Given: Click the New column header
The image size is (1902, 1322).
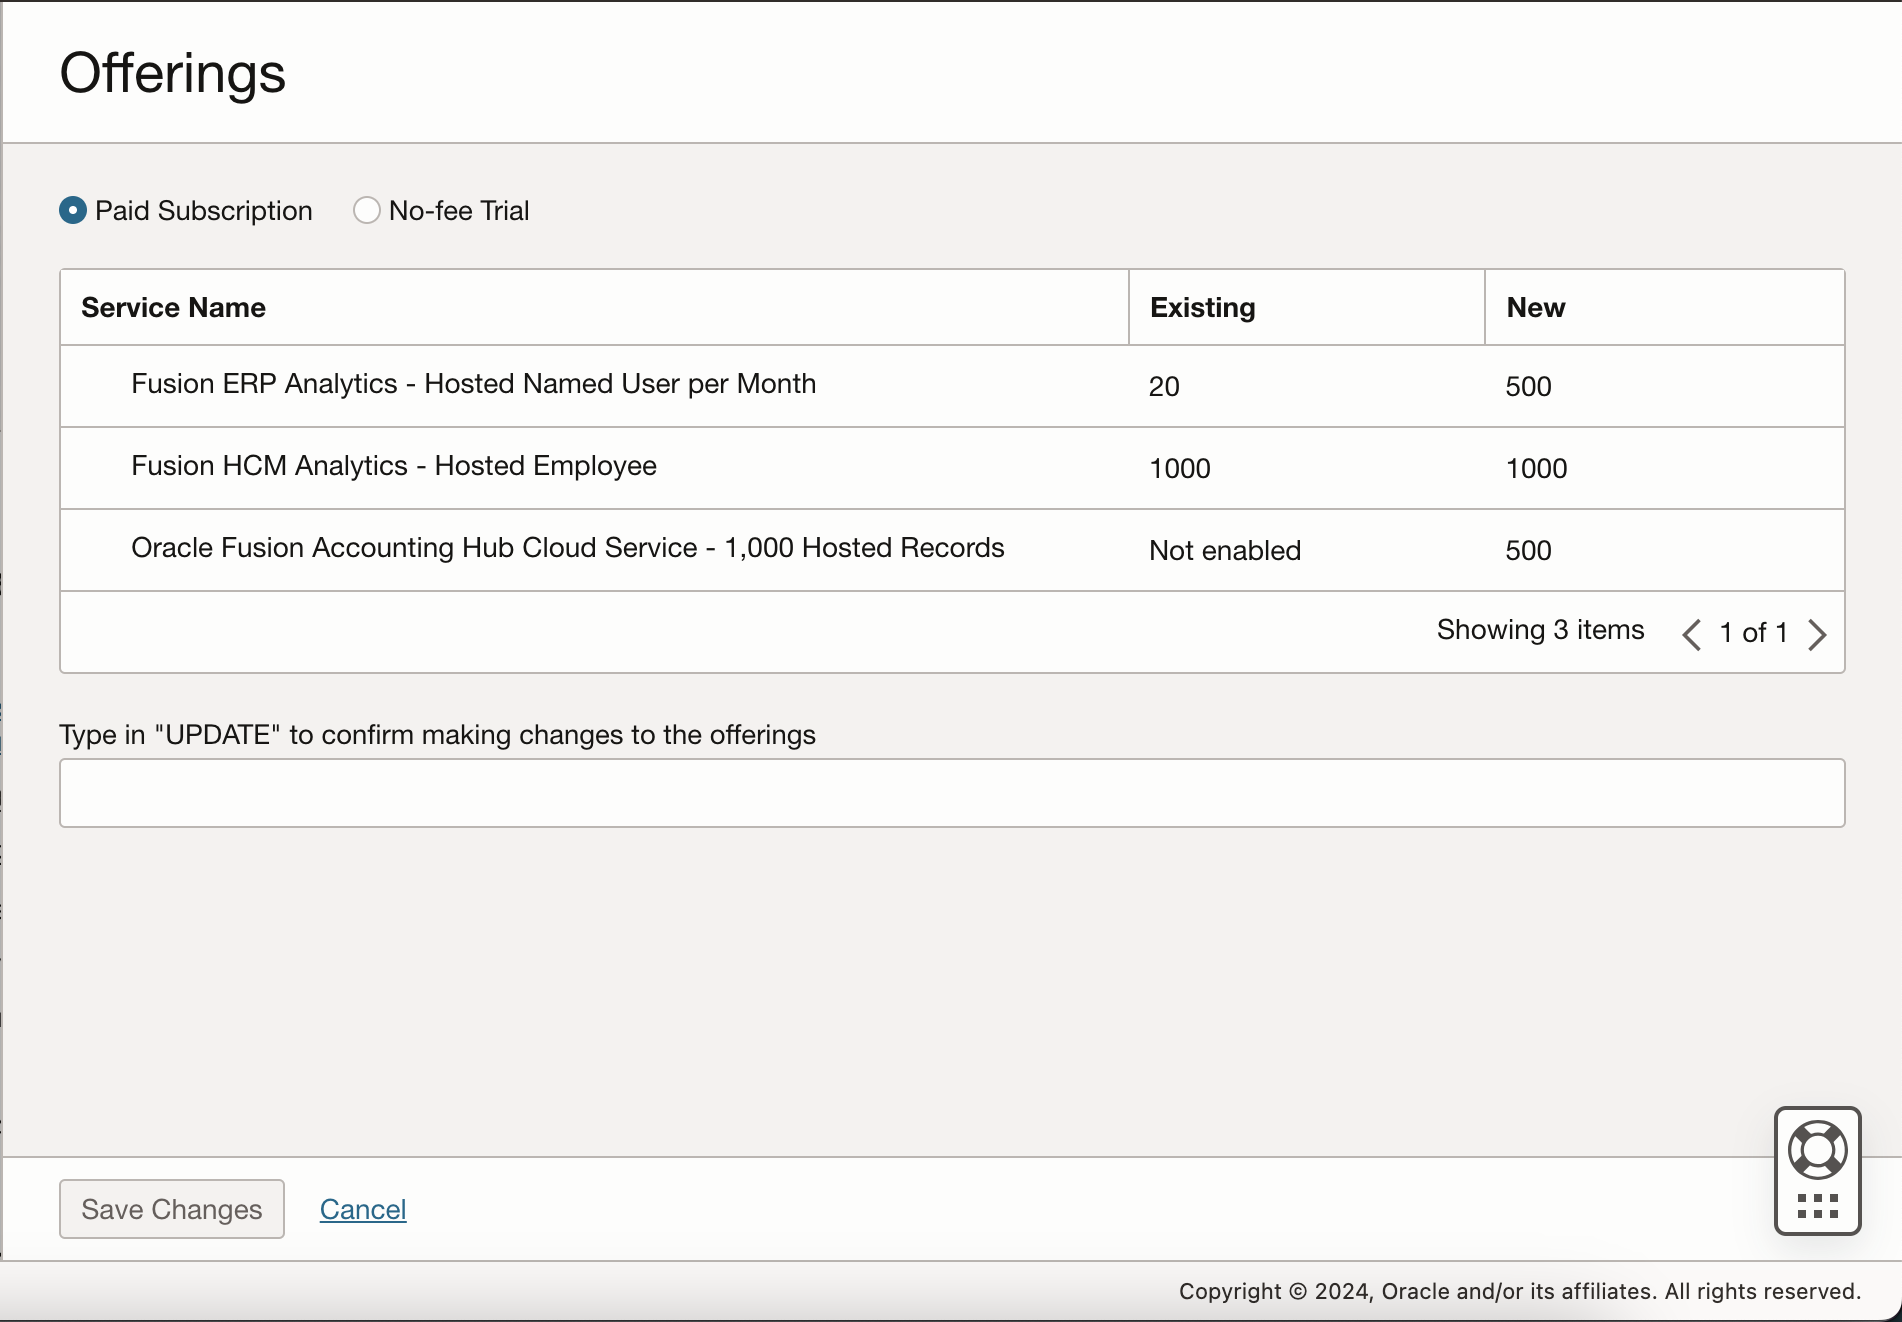Looking at the screenshot, I should pos(1536,307).
